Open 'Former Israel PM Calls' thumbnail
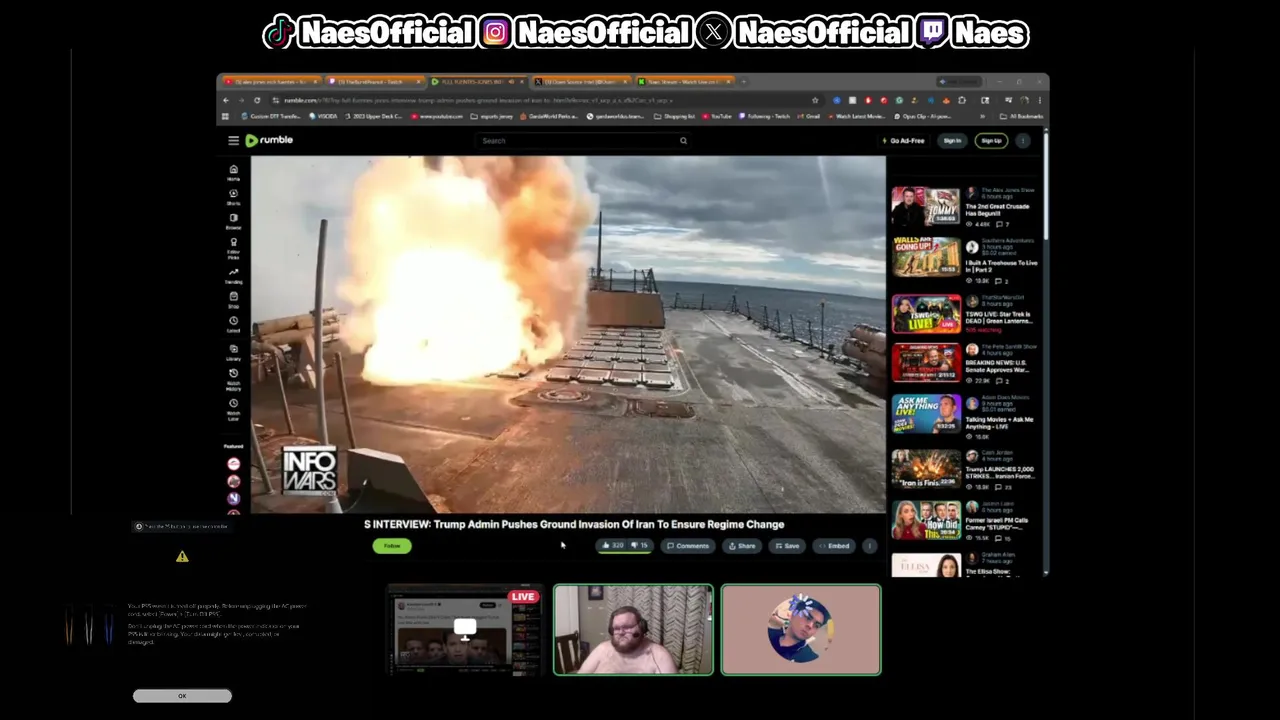Viewport: 1280px width, 720px height. [x=926, y=520]
